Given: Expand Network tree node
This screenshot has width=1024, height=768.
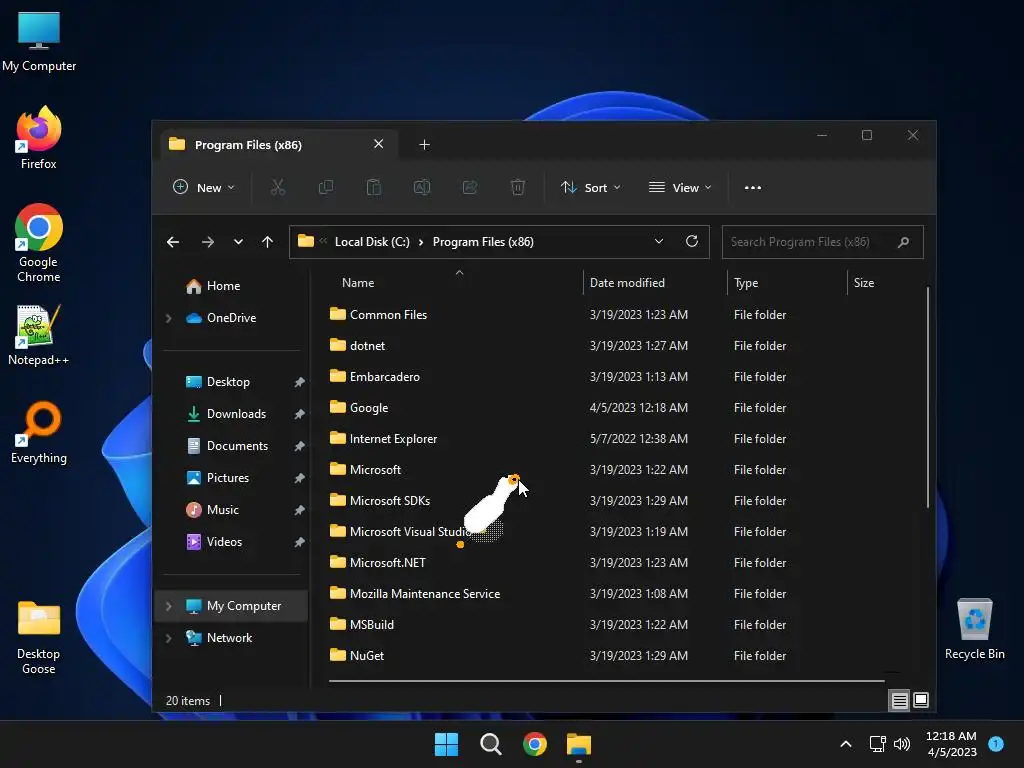Looking at the screenshot, I should [168, 638].
